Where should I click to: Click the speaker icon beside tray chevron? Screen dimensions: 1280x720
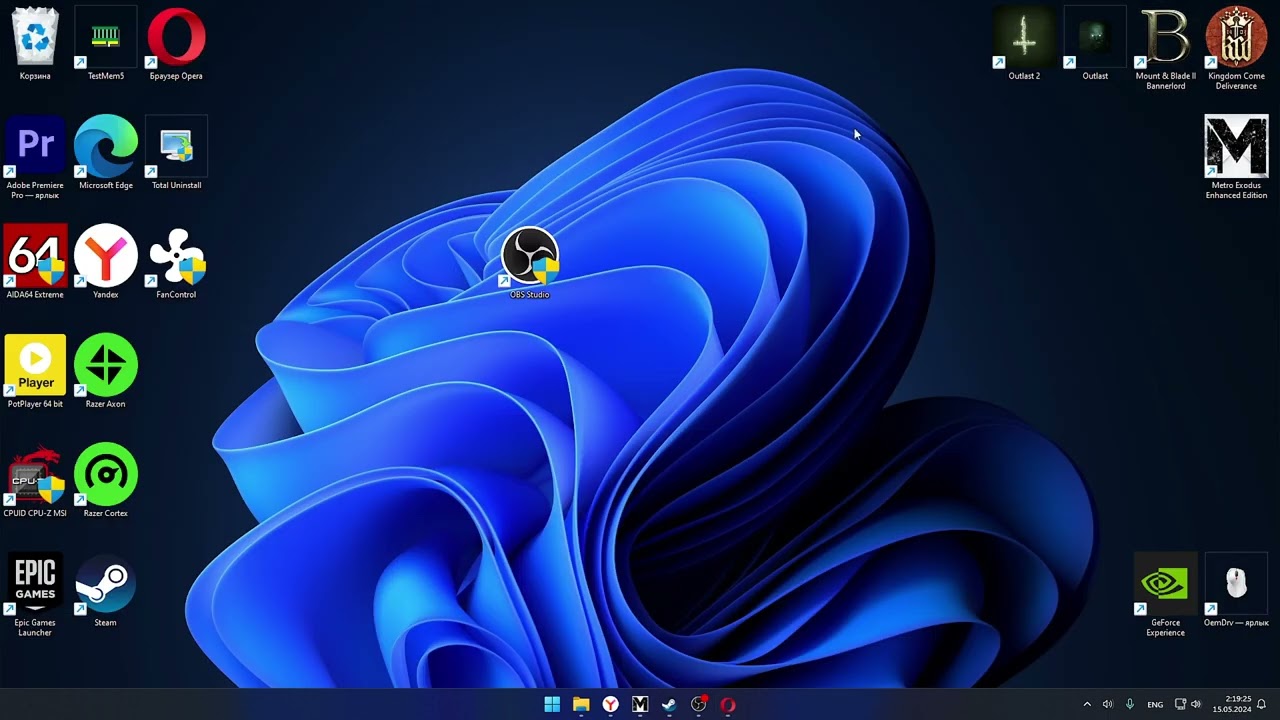pos(1107,705)
